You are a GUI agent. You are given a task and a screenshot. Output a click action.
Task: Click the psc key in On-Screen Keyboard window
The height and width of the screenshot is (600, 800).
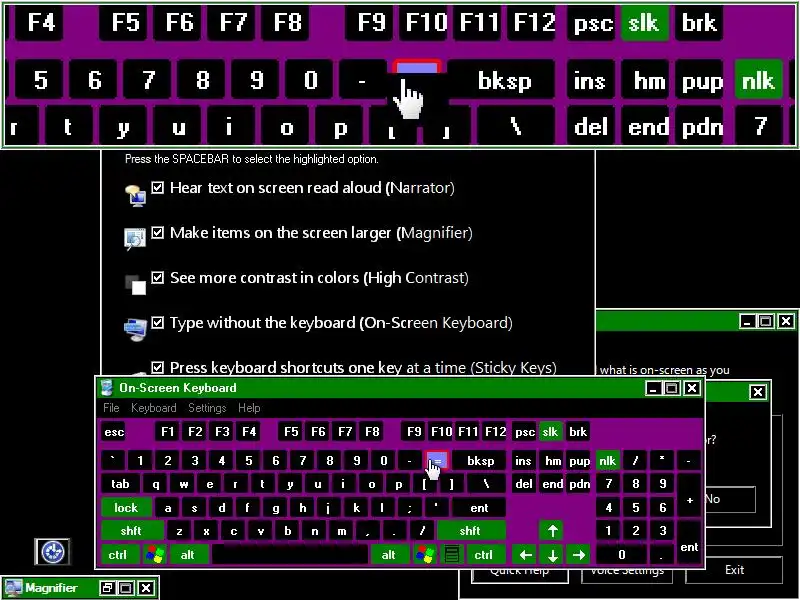(524, 432)
